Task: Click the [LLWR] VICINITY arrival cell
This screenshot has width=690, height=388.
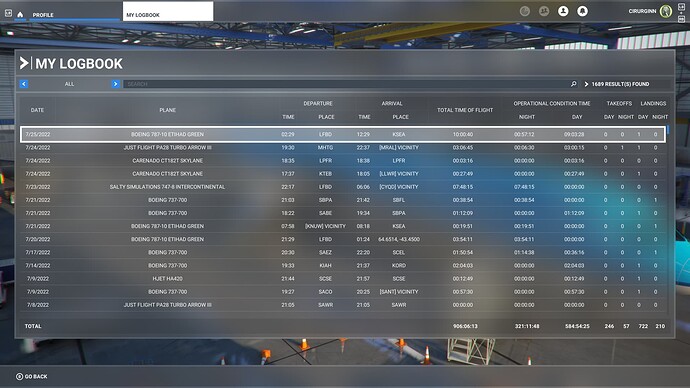Action: 399,174
